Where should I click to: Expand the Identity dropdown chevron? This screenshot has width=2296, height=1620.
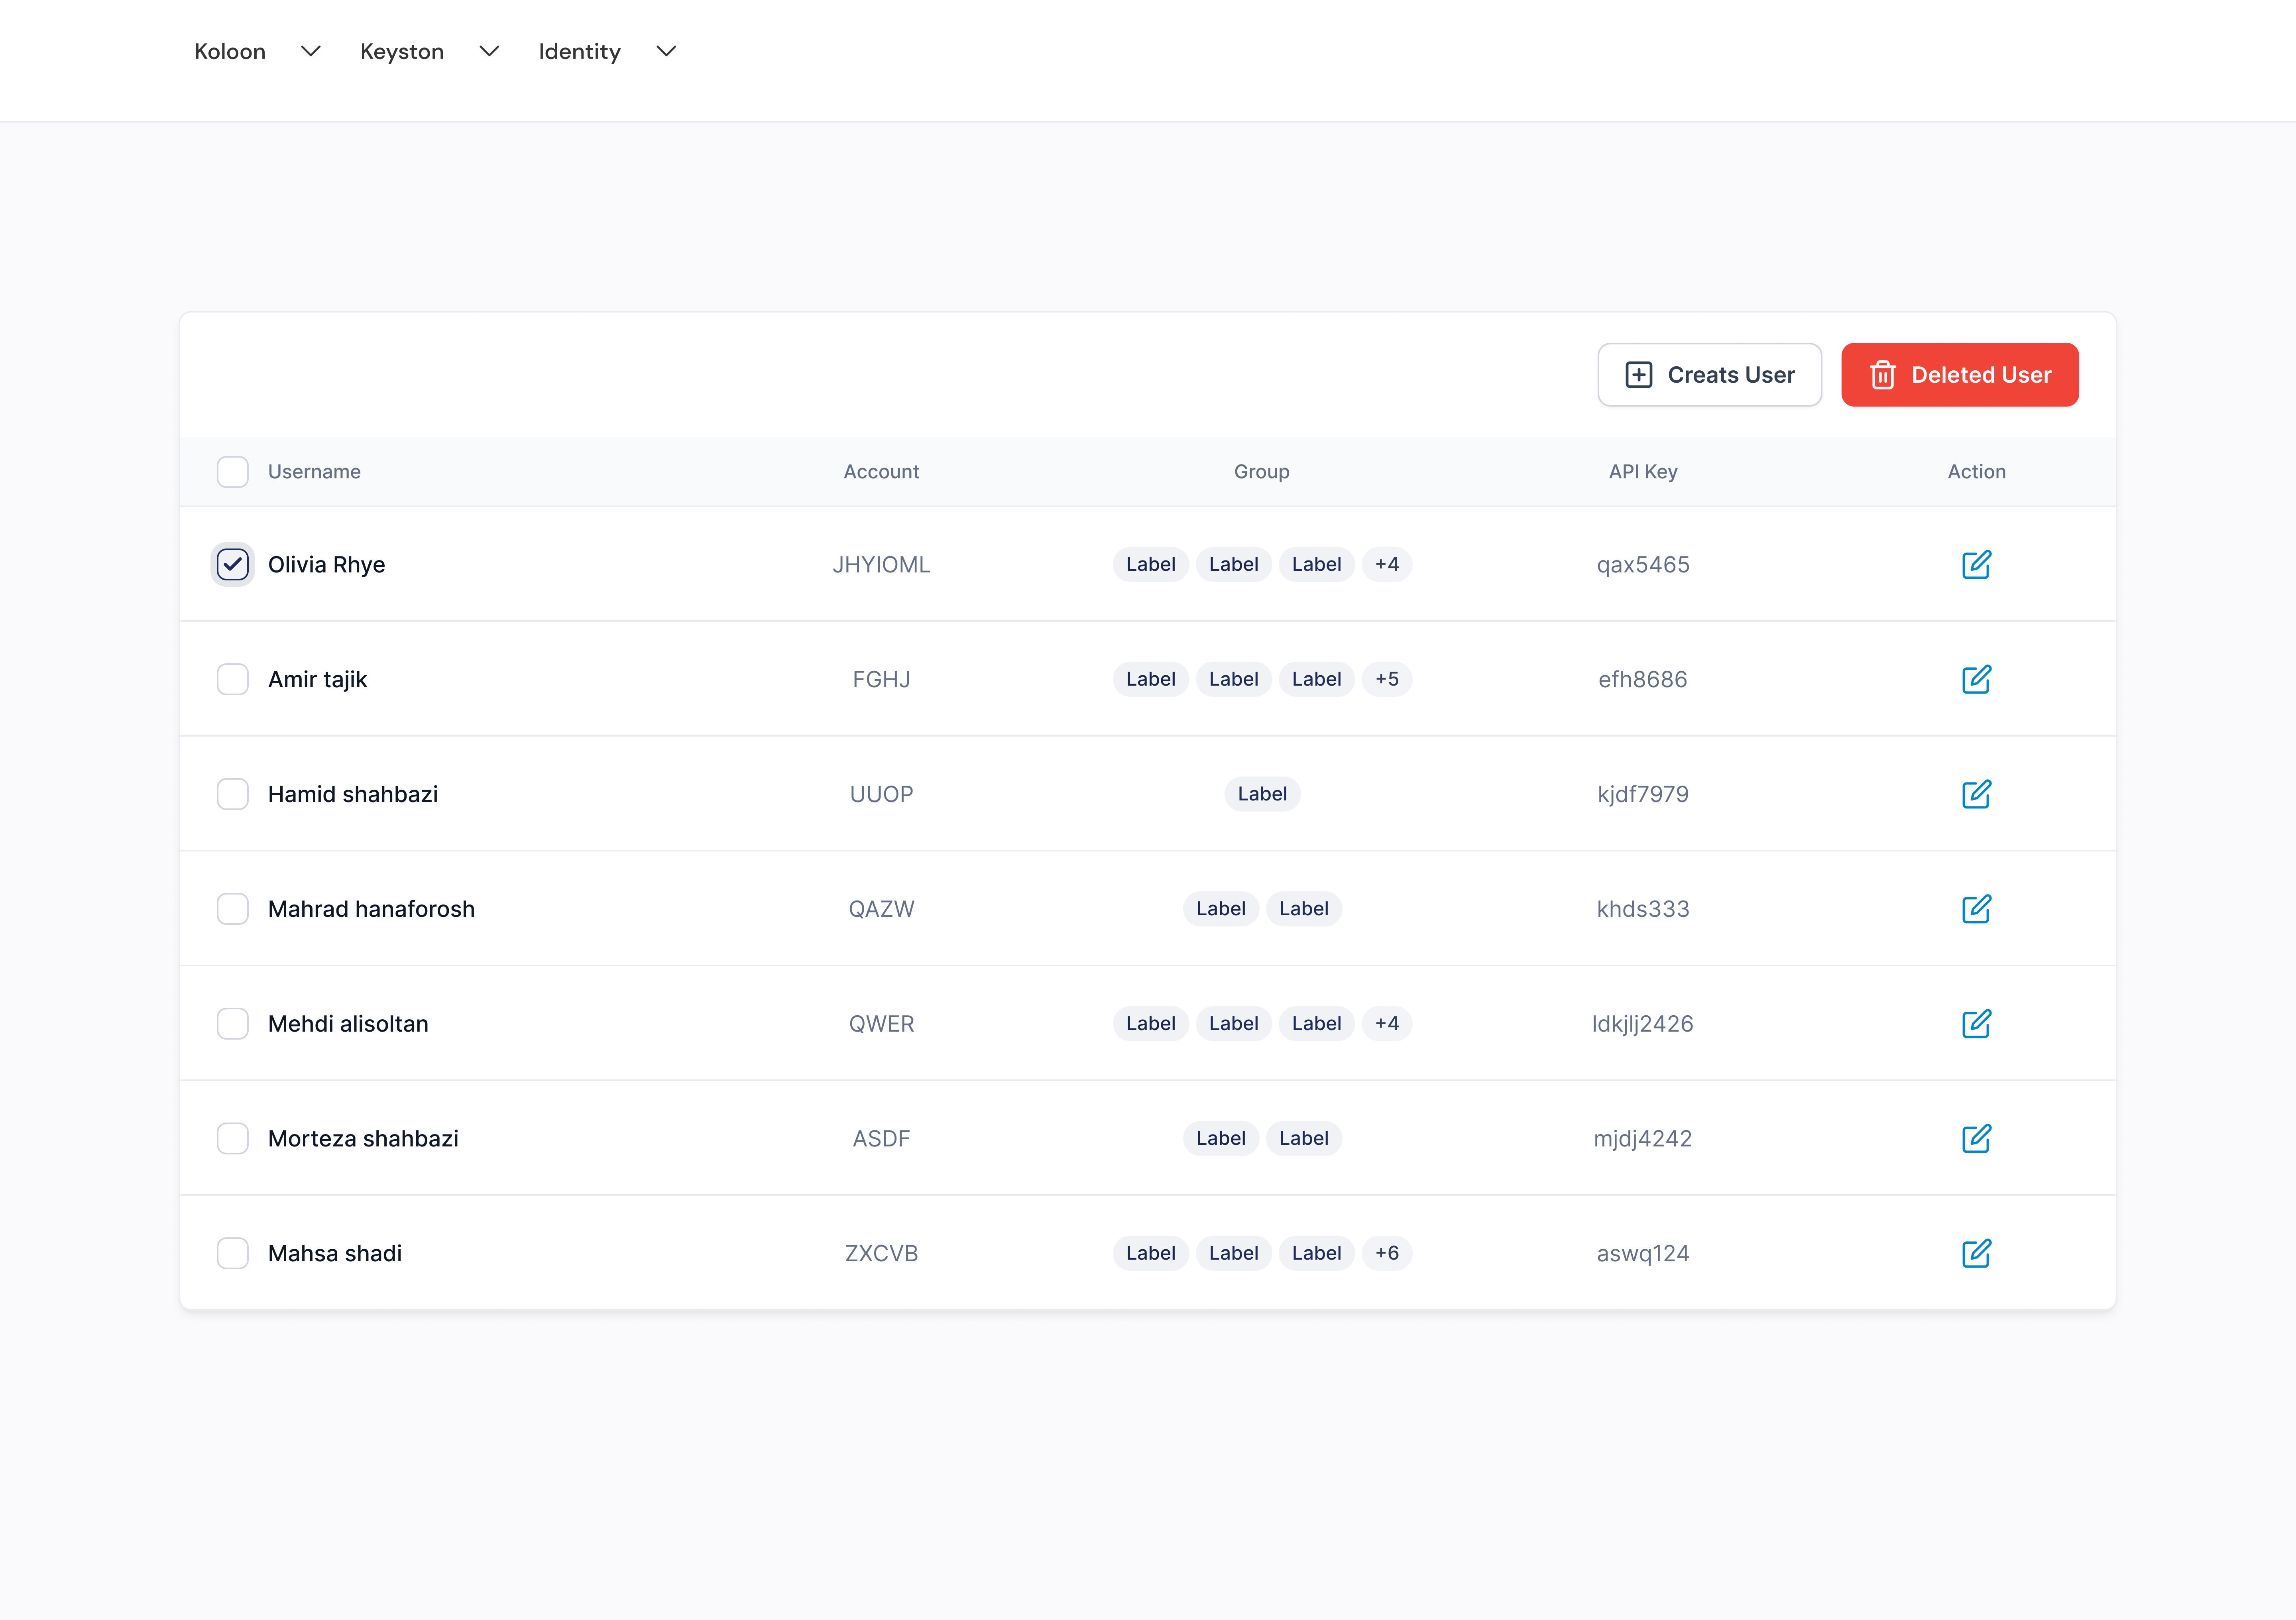[x=666, y=51]
